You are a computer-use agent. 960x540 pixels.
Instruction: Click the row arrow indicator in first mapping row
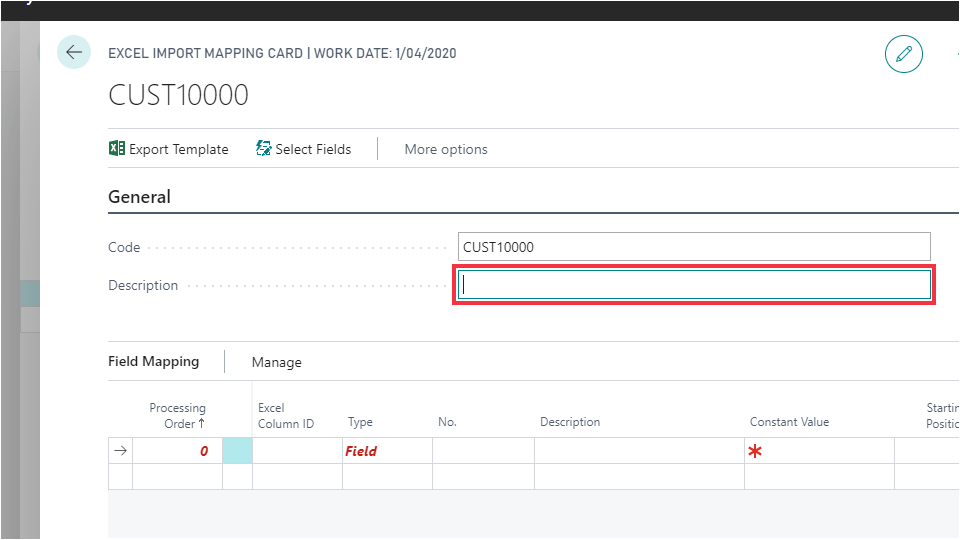(121, 451)
